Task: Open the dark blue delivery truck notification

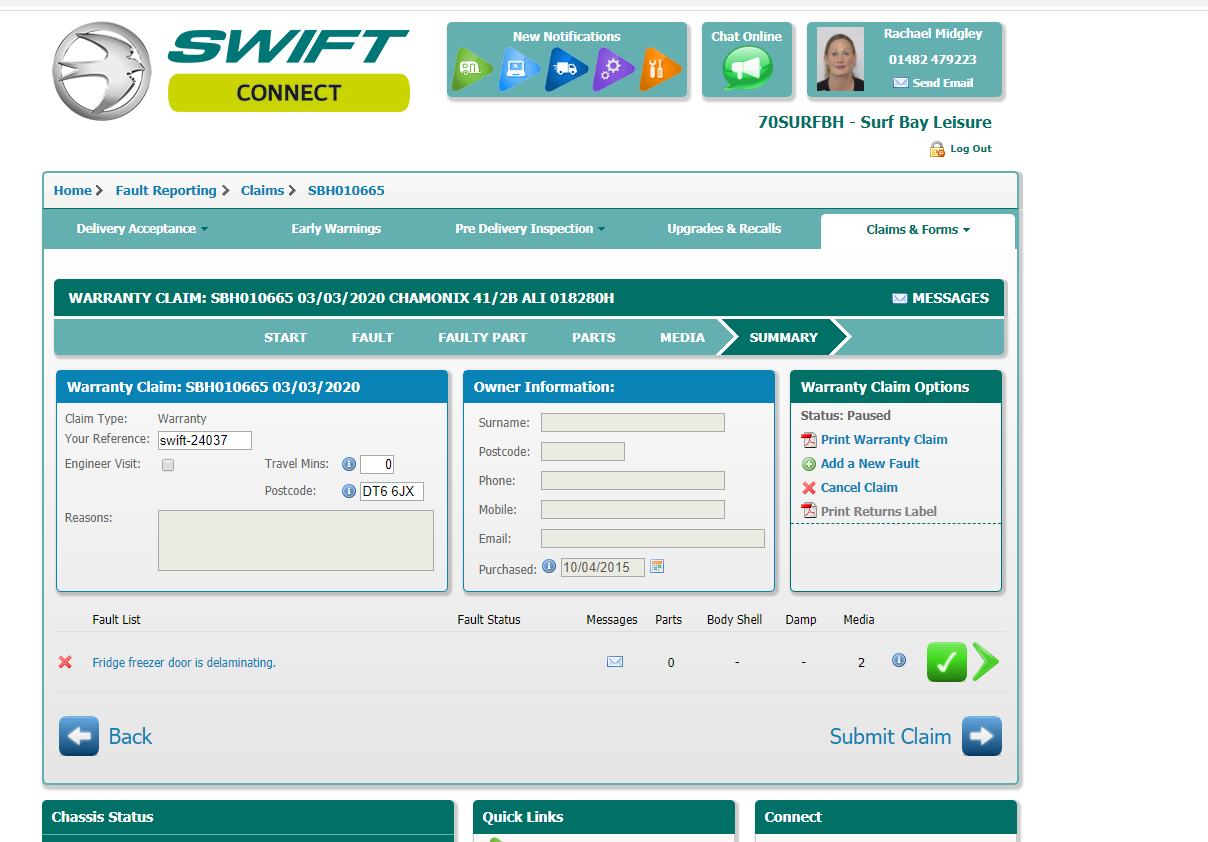Action: 565,69
